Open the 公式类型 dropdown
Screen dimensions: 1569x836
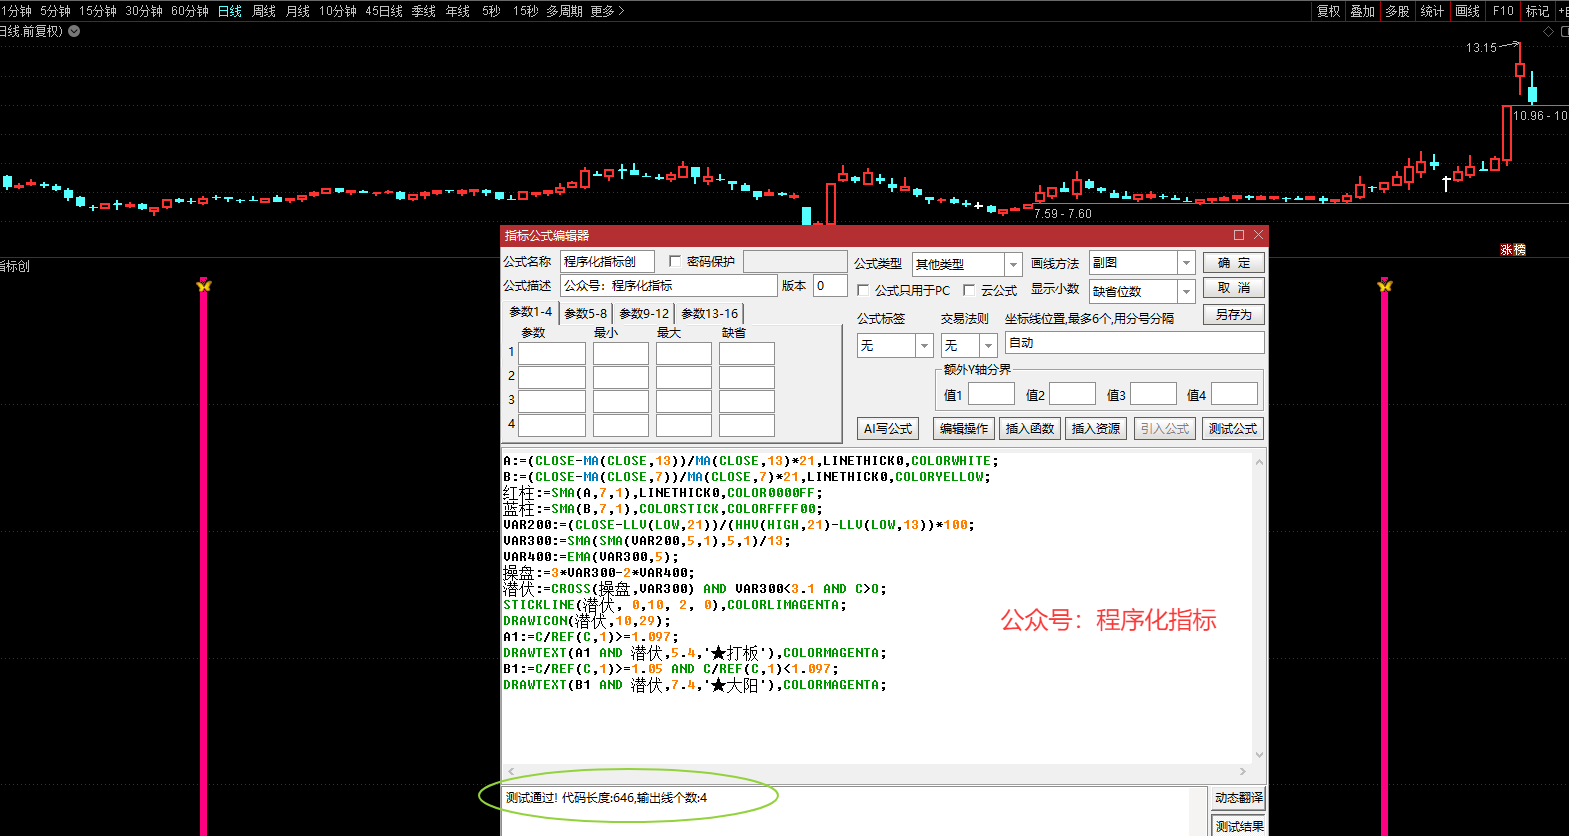click(x=1013, y=264)
